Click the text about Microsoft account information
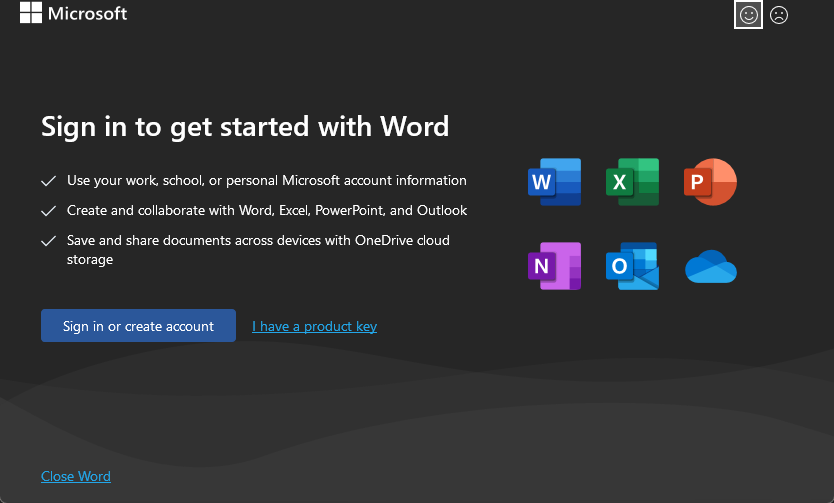The image size is (834, 503). tap(266, 181)
